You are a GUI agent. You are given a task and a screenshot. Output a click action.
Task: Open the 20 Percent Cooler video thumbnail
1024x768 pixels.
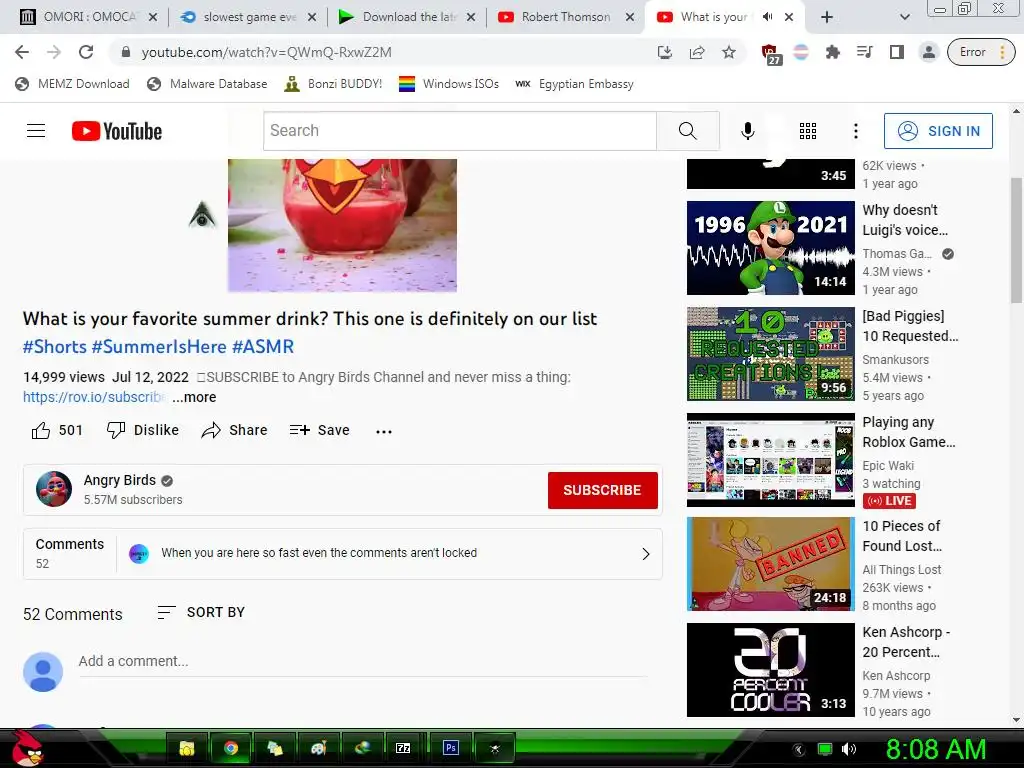pyautogui.click(x=771, y=670)
